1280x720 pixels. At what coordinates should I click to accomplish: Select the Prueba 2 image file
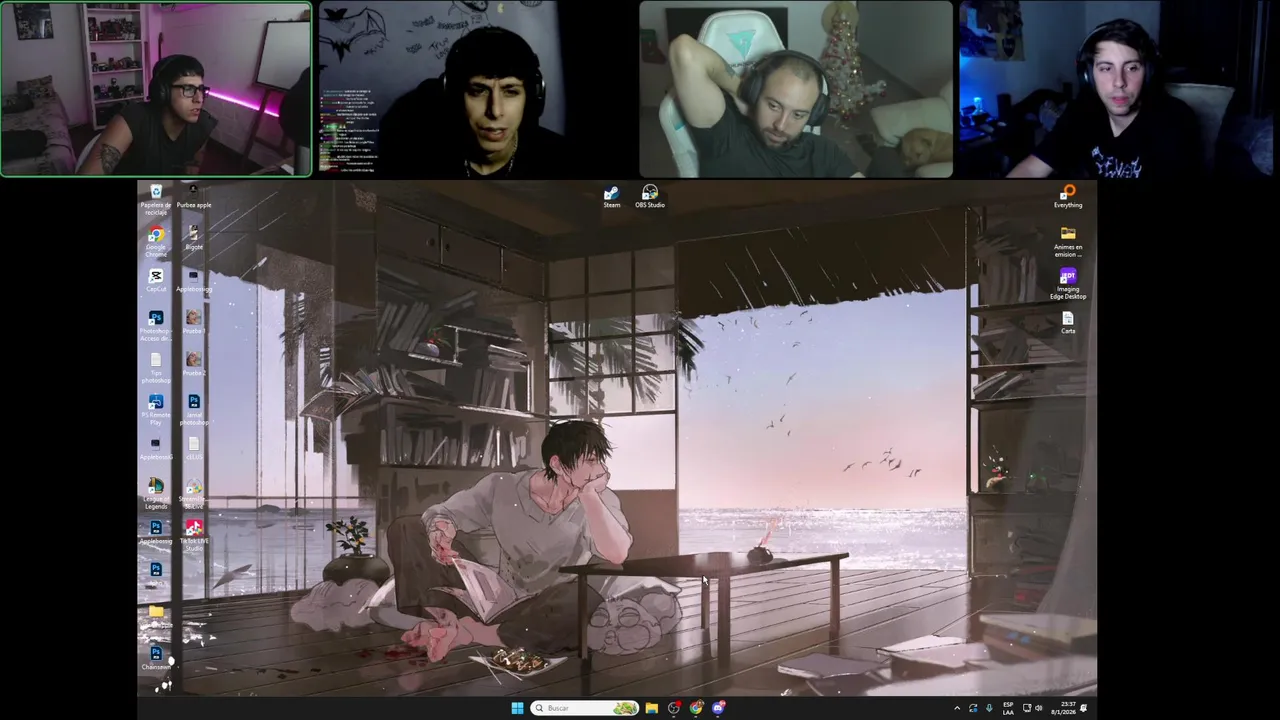tap(193, 364)
